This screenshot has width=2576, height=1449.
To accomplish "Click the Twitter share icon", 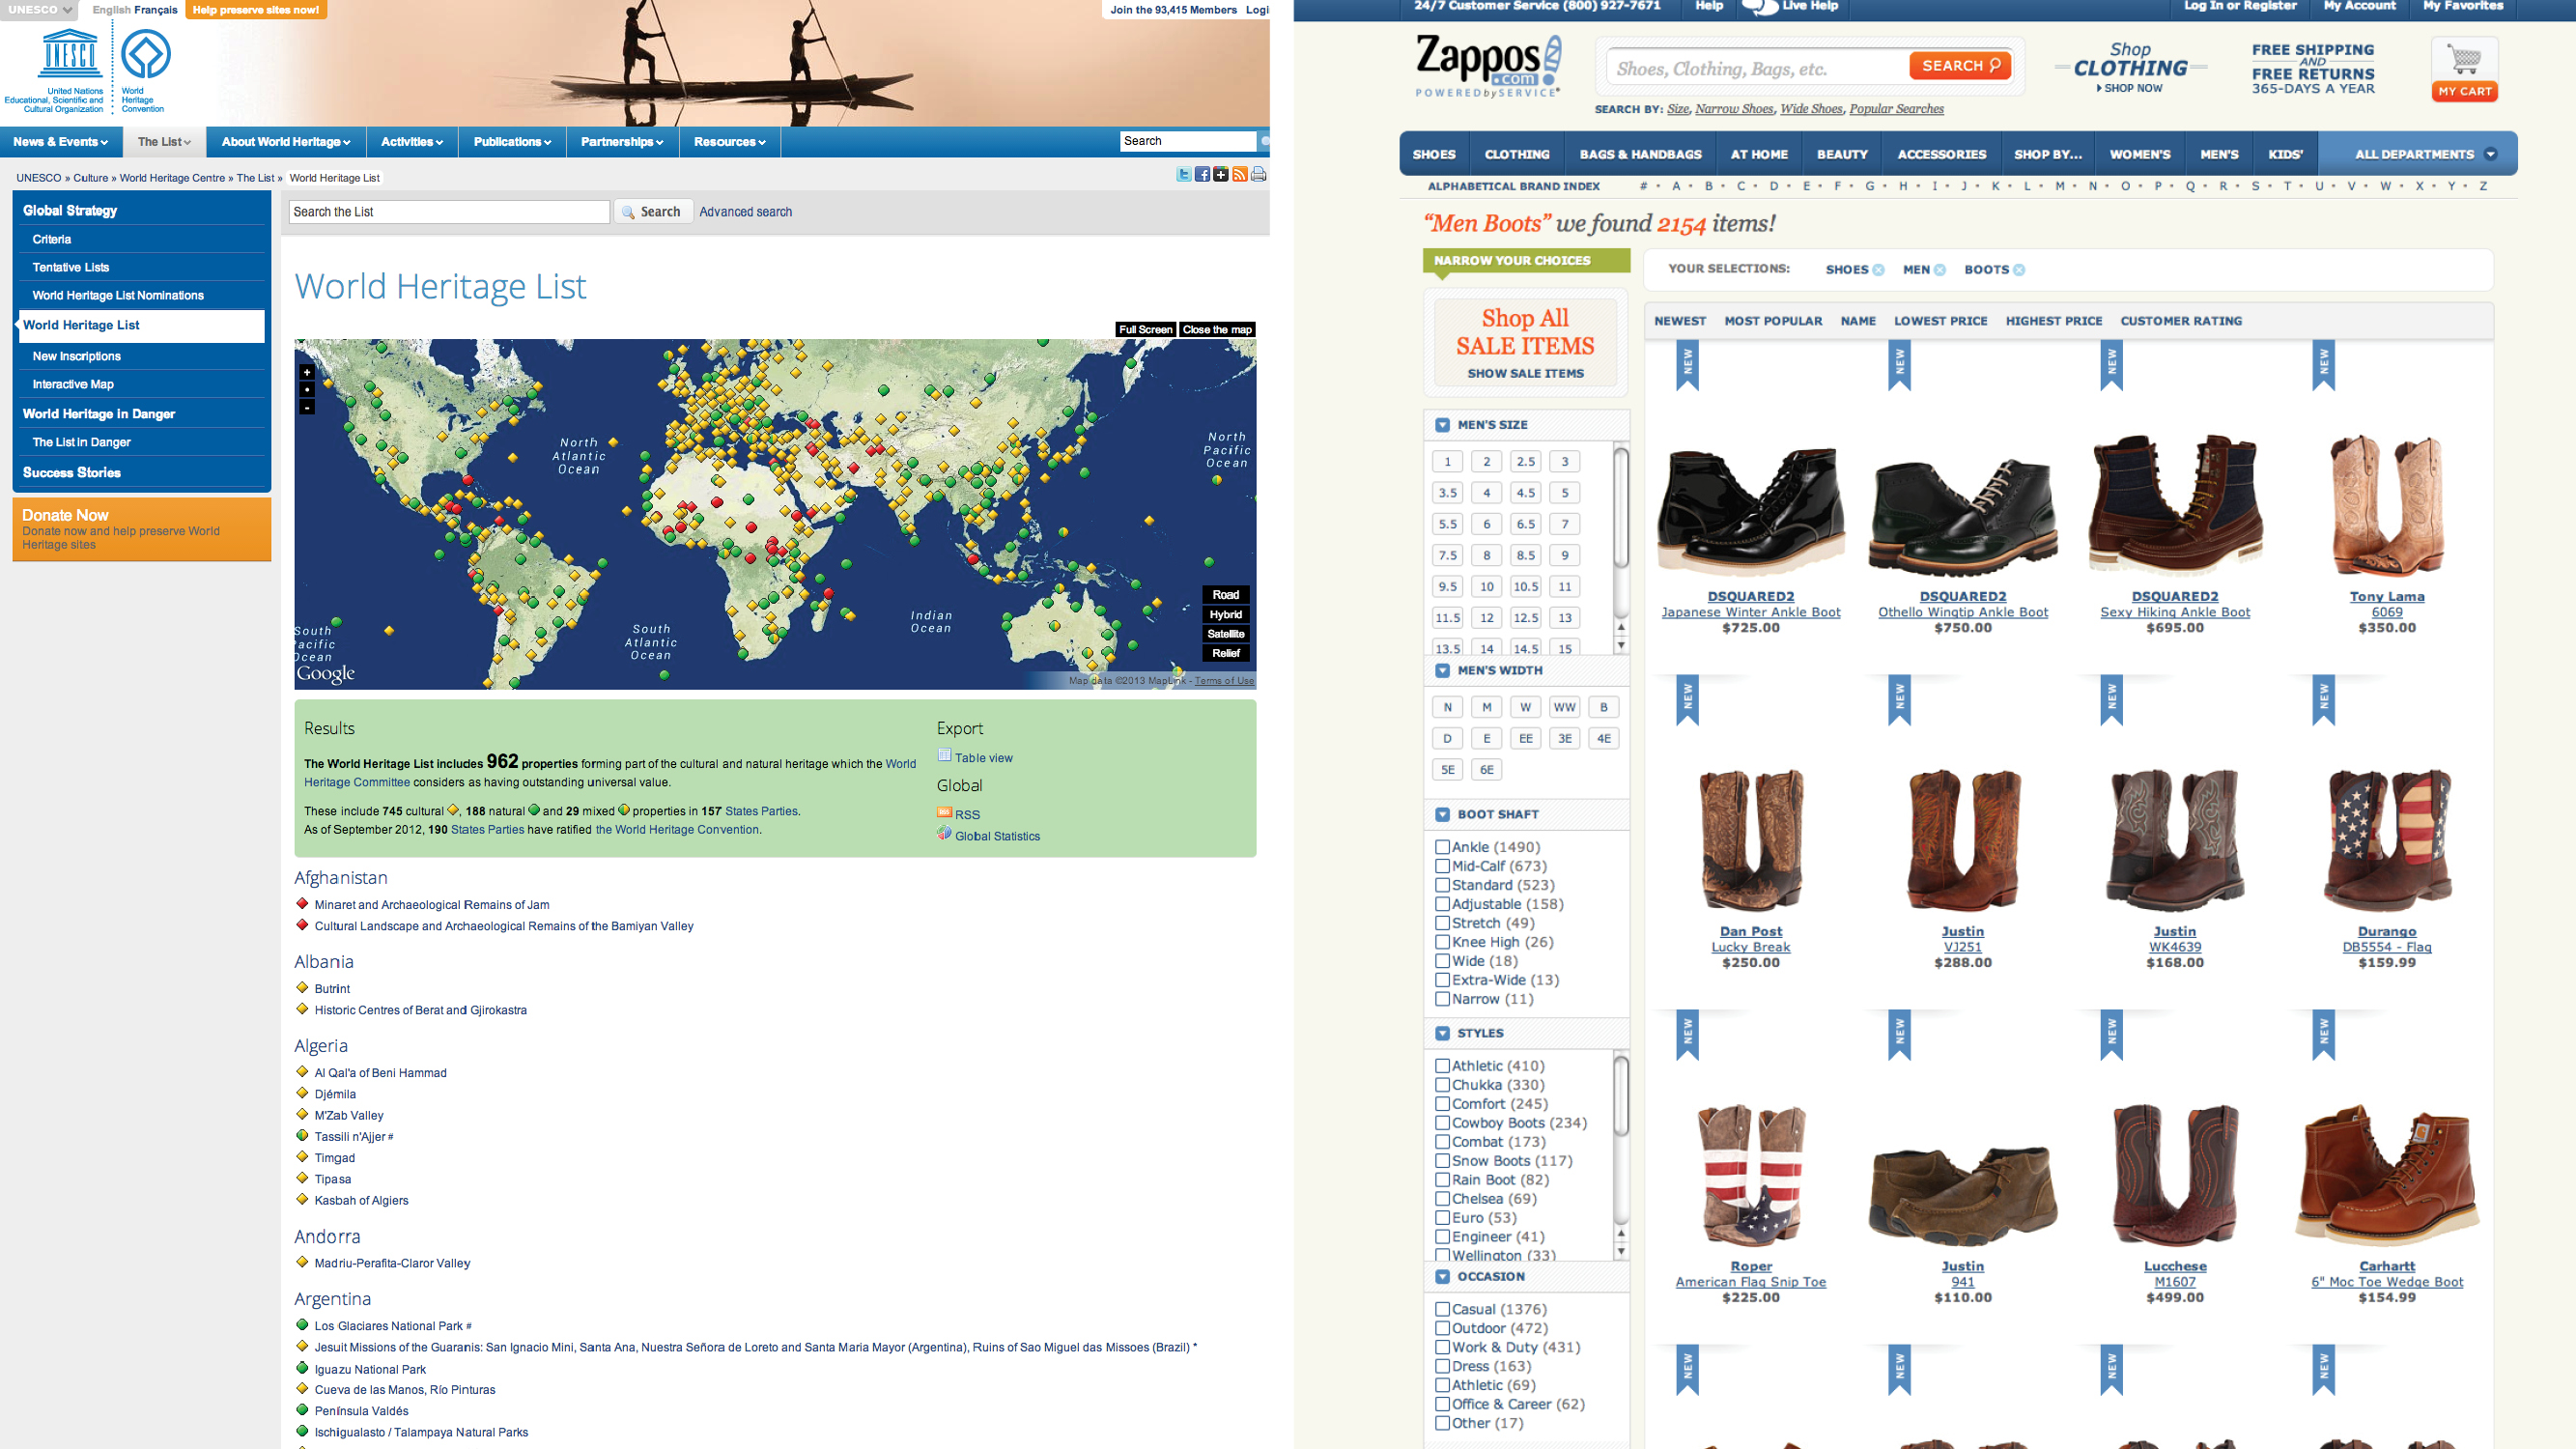I will point(1184,175).
